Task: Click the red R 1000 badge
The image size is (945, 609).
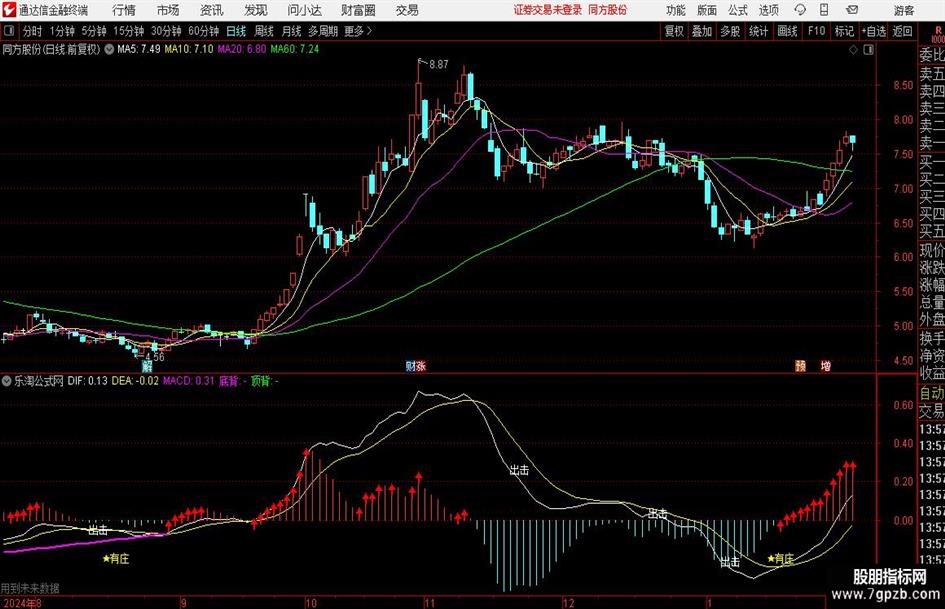Action: (938, 34)
